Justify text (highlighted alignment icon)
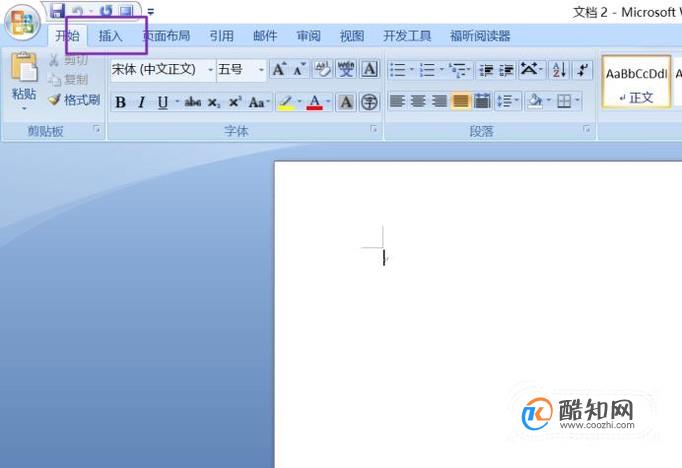Image resolution: width=682 pixels, height=468 pixels. tap(461, 102)
